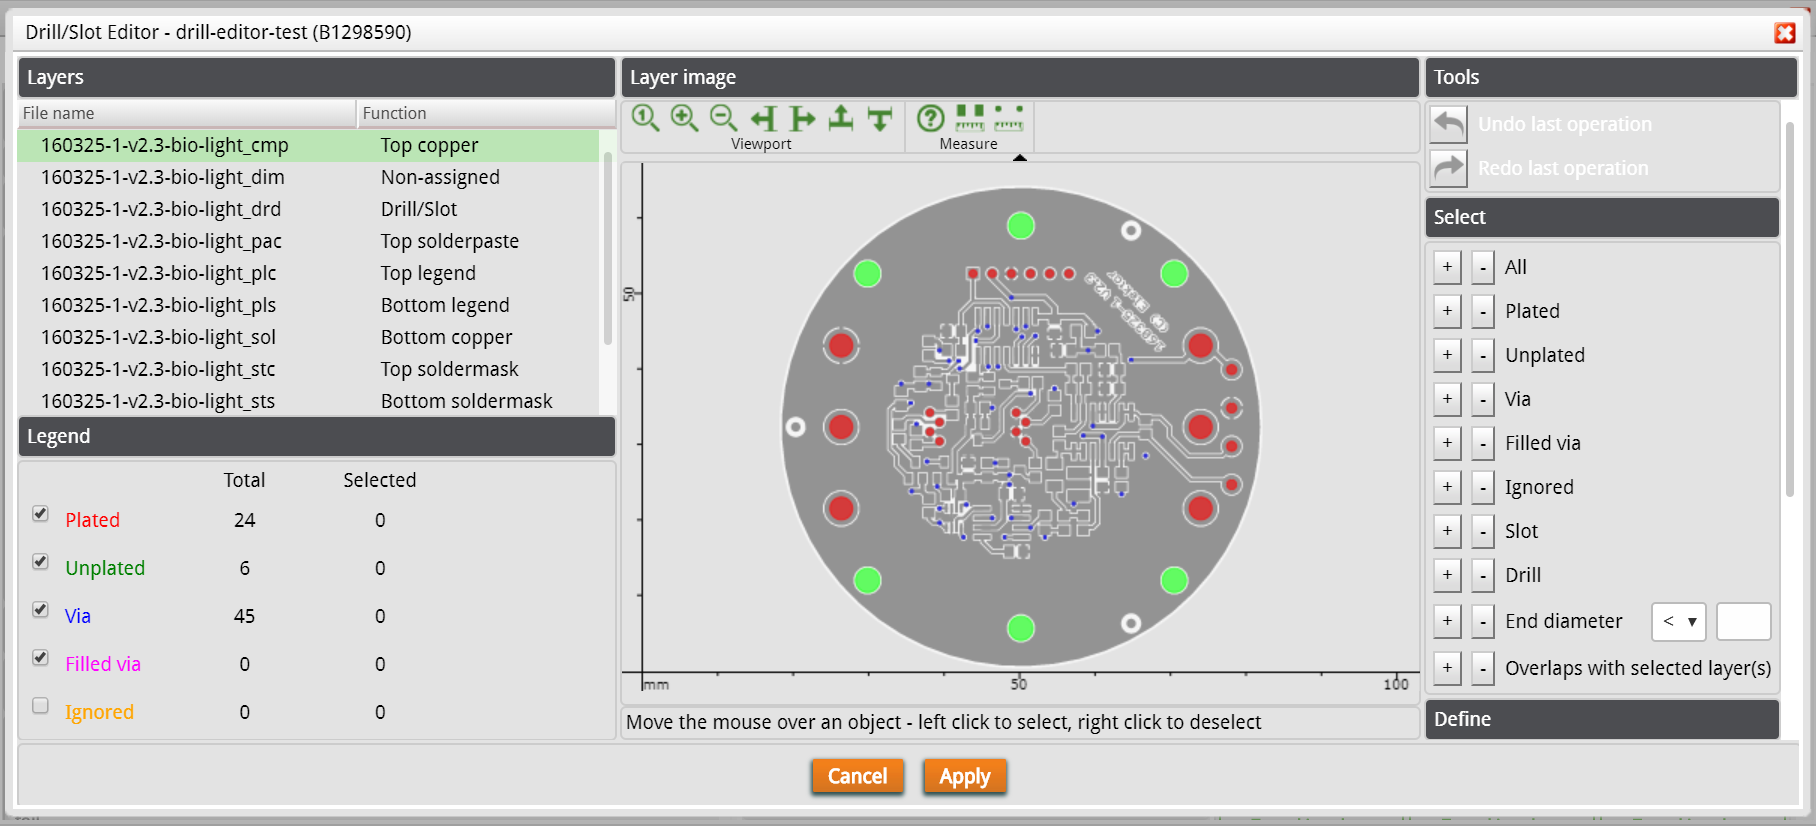Remove Slot items from selection
The width and height of the screenshot is (1816, 826).
(x=1483, y=531)
